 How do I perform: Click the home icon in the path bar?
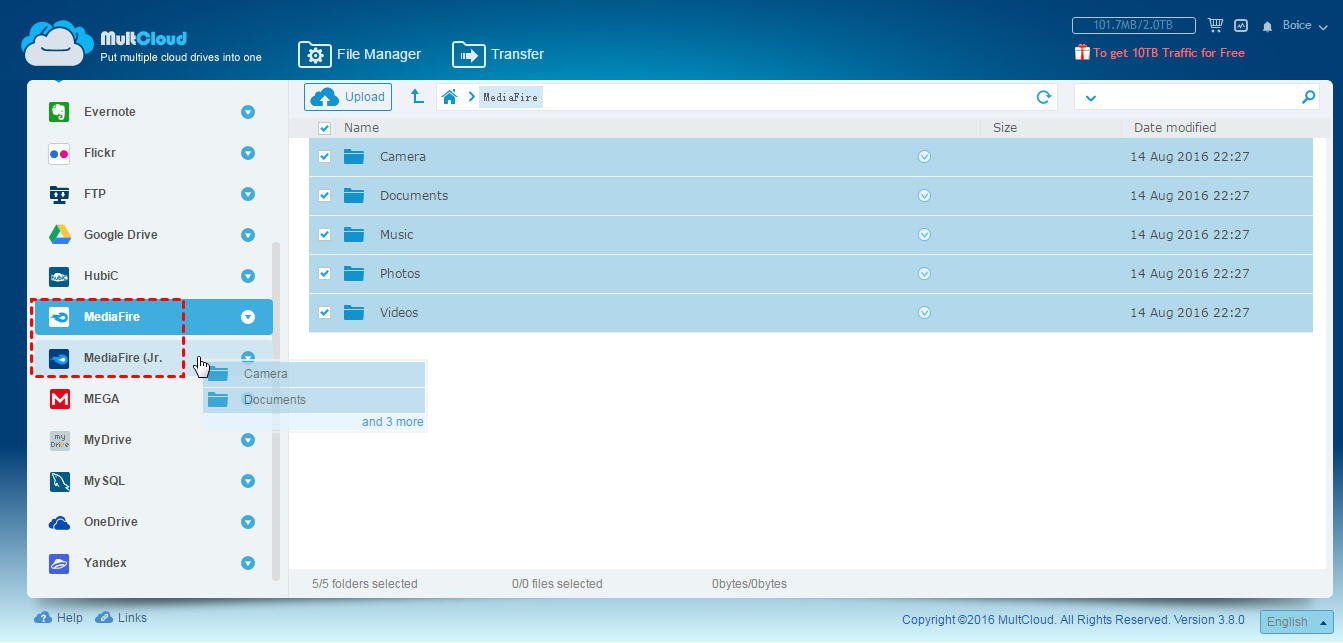tap(450, 97)
